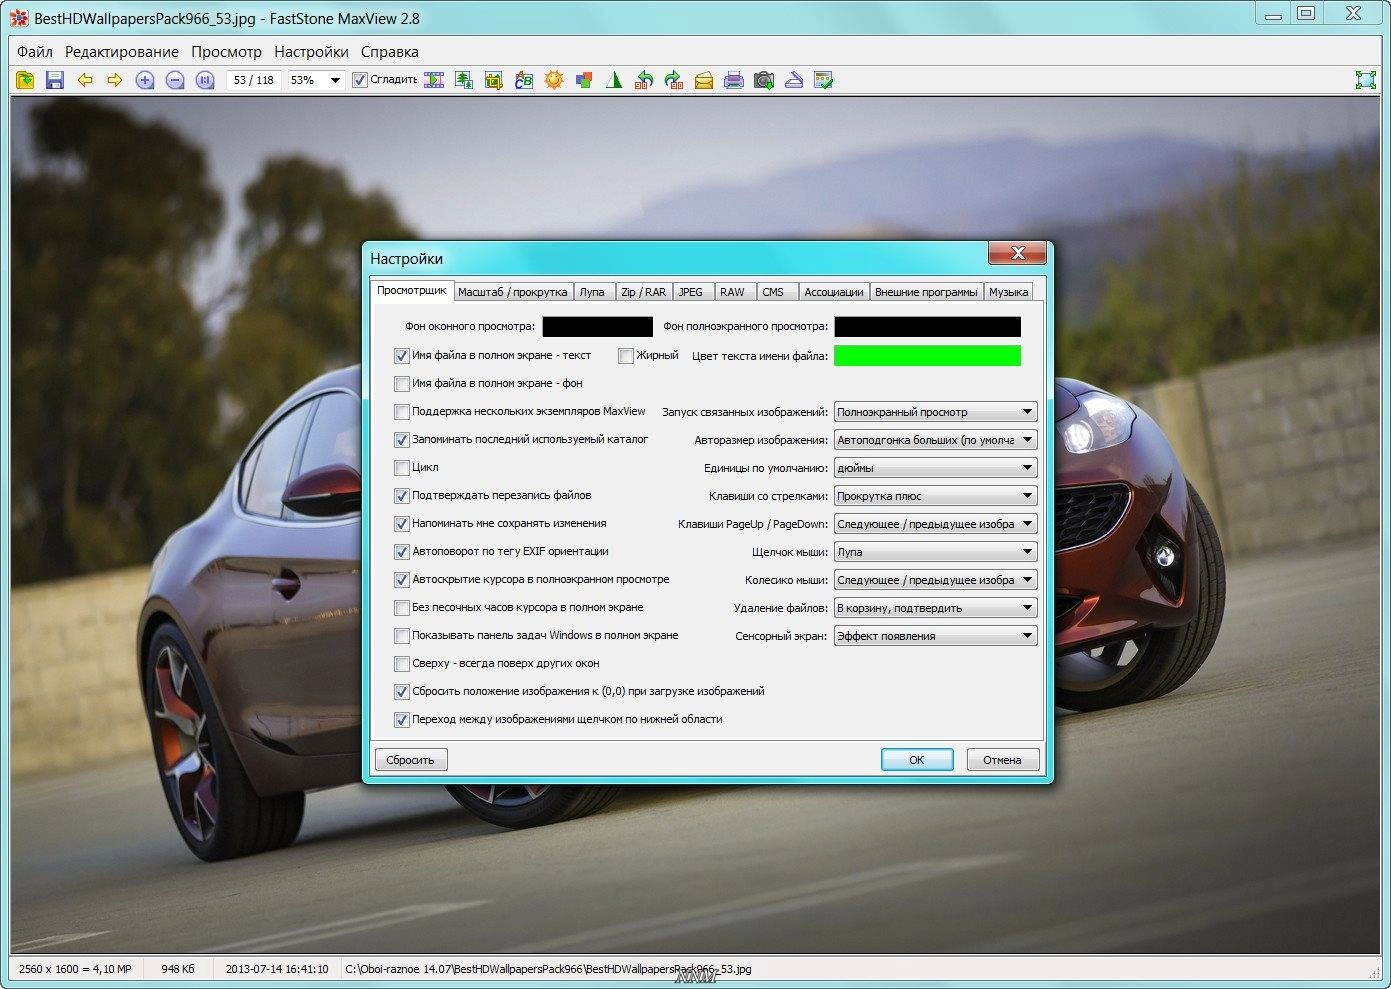Pick Фон оконного просмотра black color
This screenshot has width=1391, height=989.
click(597, 326)
